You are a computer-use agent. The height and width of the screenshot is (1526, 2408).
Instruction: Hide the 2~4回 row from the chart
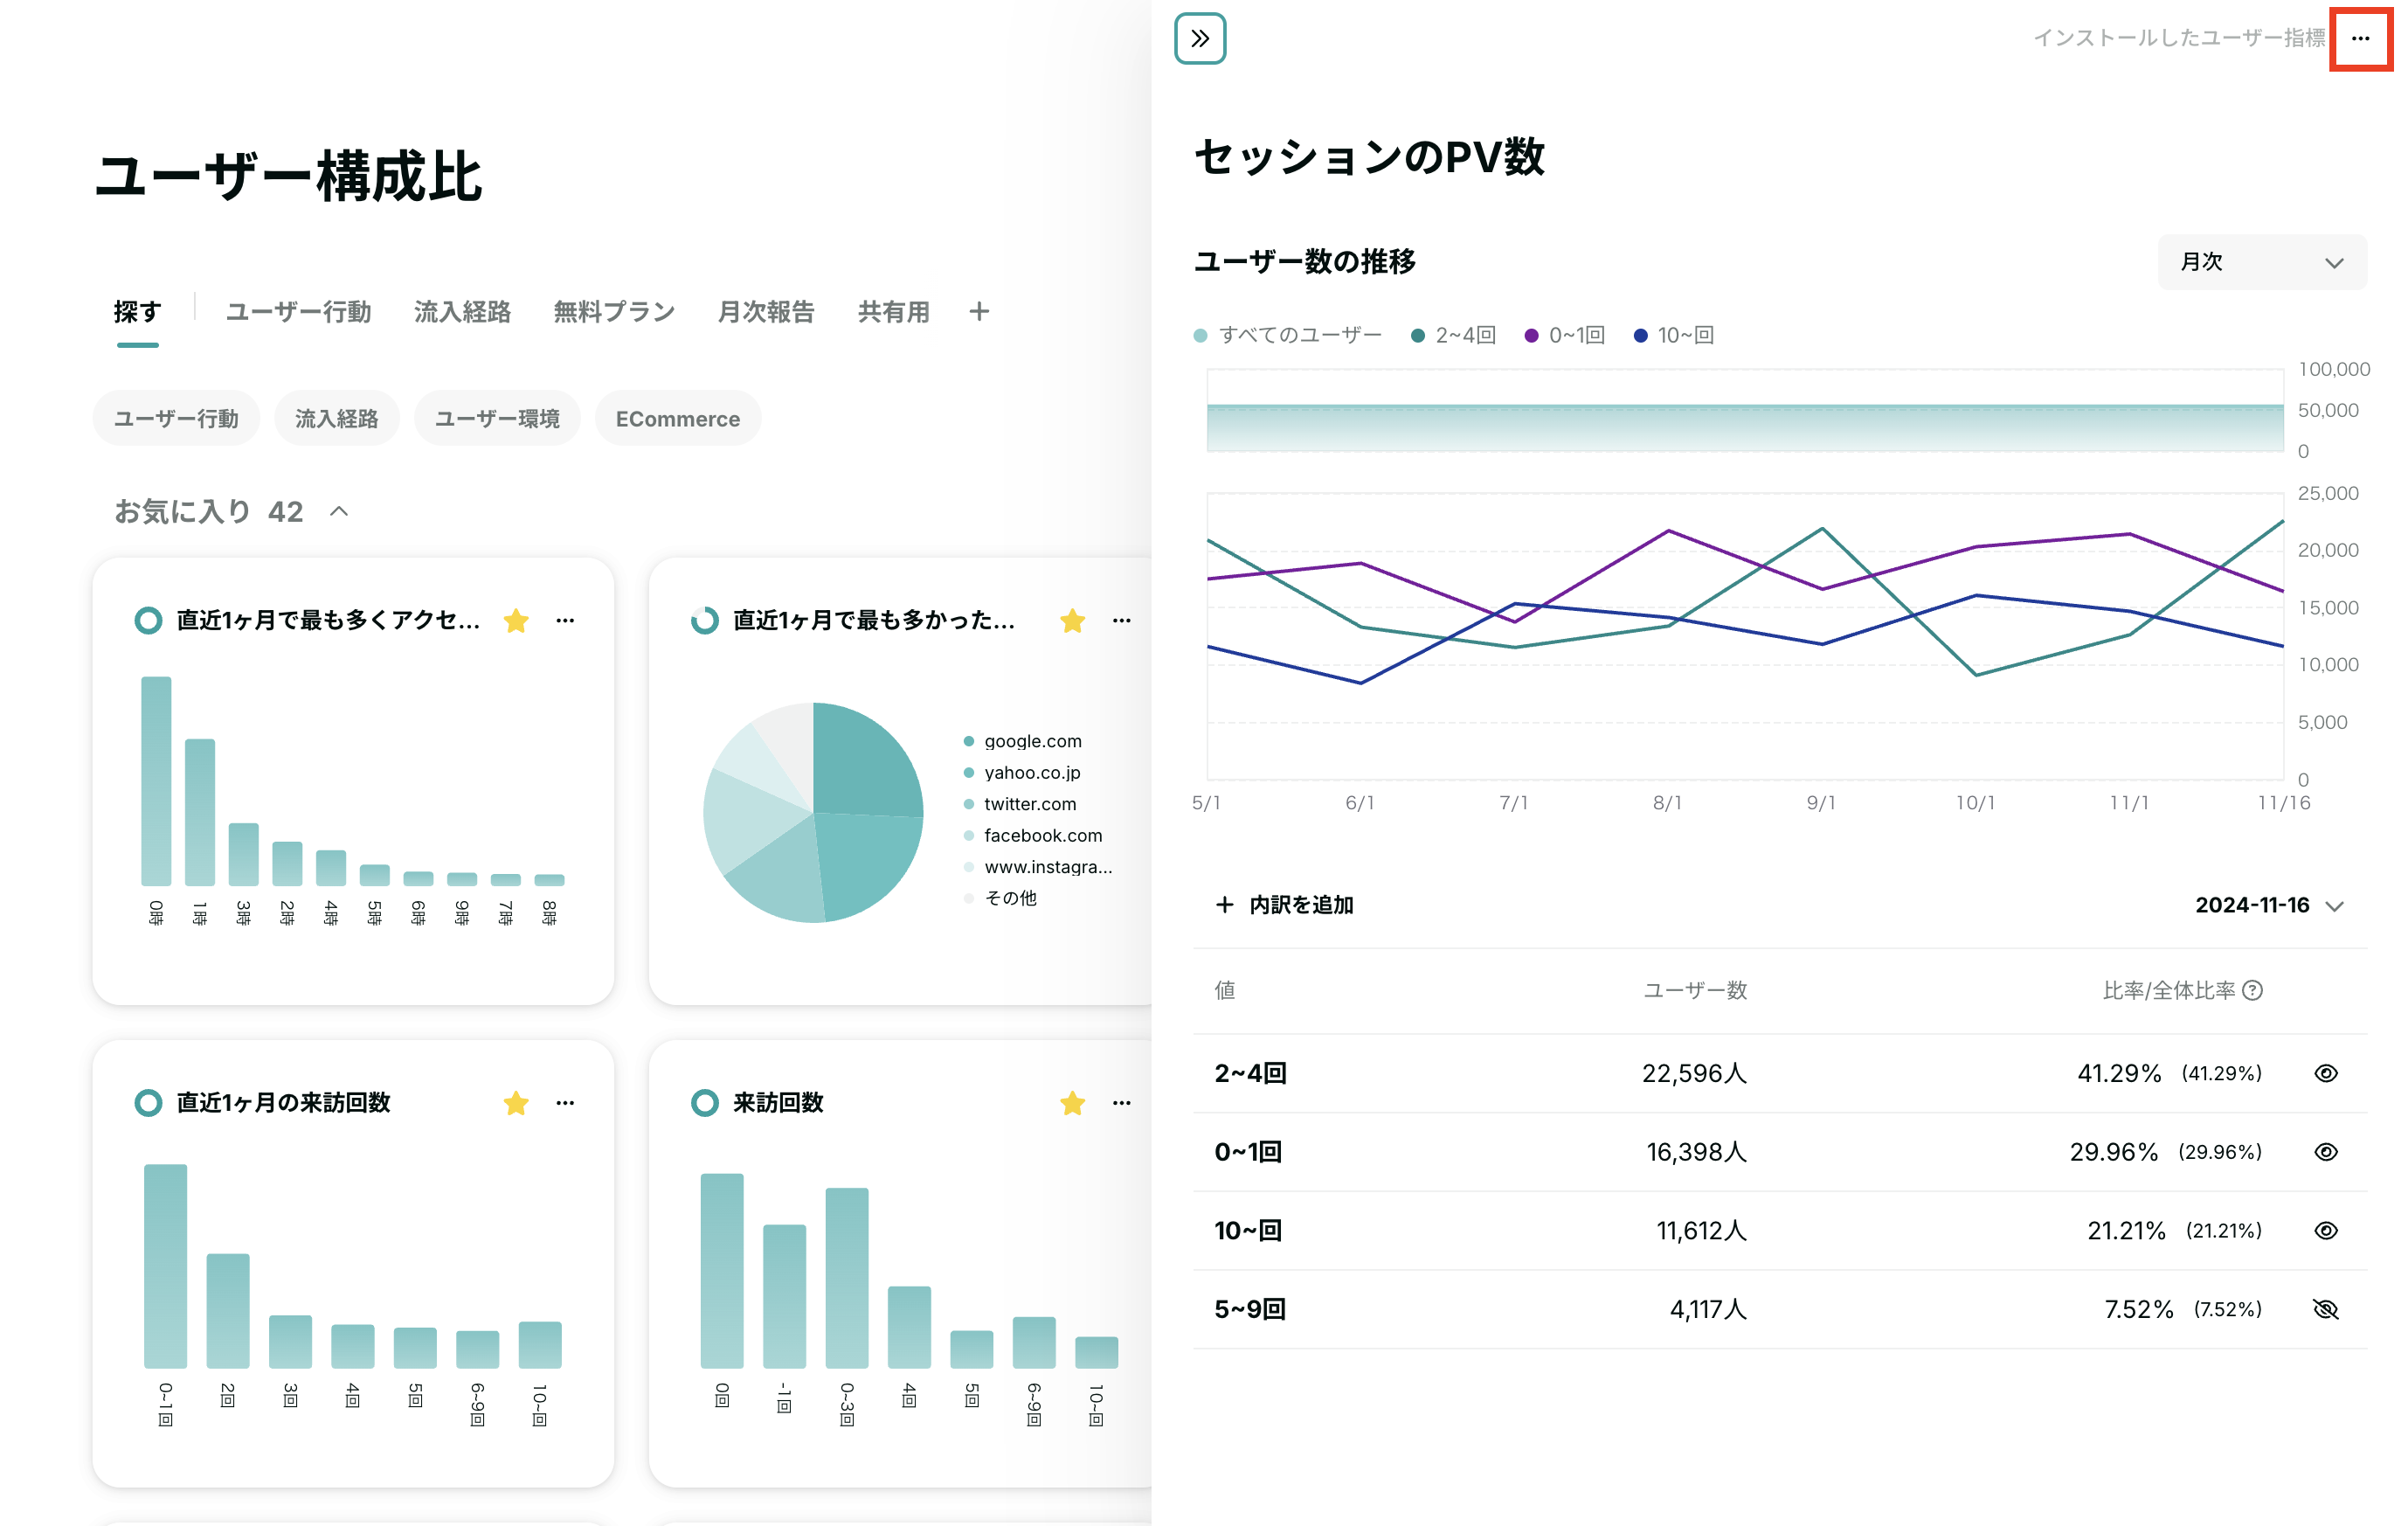(x=2326, y=1073)
